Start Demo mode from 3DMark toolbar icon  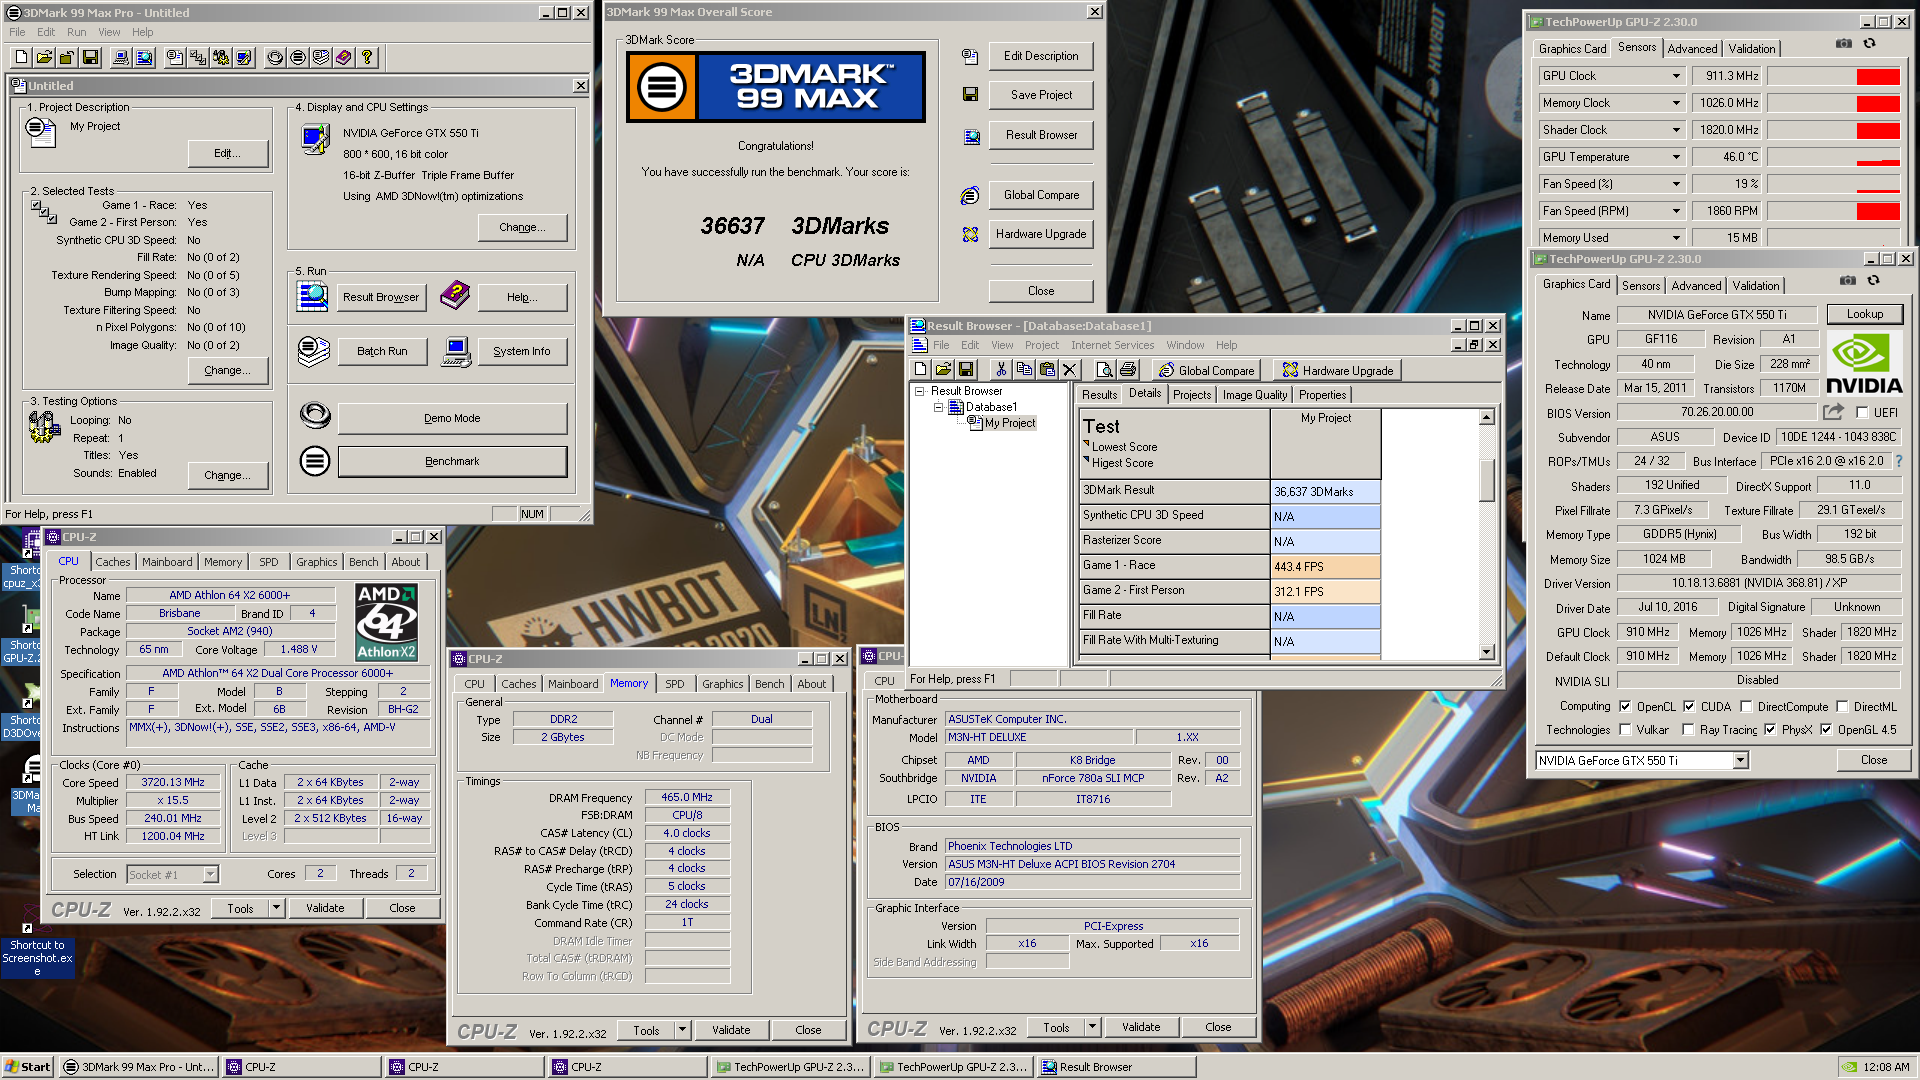coord(275,58)
